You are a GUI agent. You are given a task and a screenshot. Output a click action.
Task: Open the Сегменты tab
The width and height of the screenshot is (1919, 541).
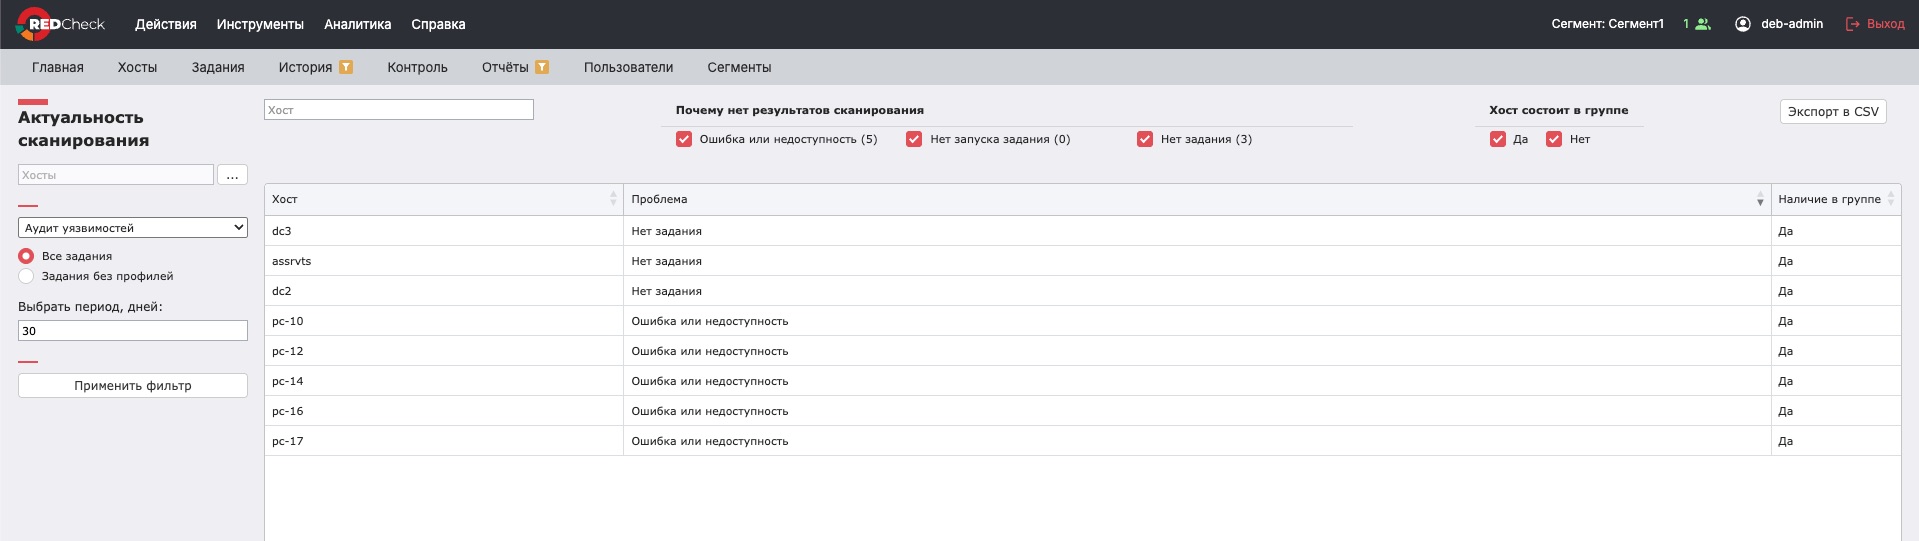point(739,67)
